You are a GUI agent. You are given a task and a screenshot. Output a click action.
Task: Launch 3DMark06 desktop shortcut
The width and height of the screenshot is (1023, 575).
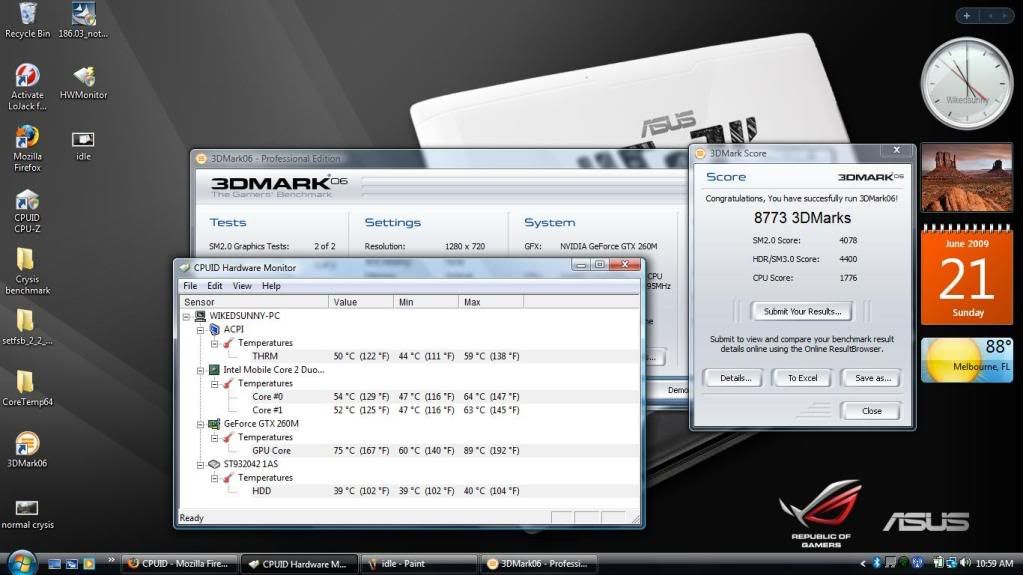(27, 450)
